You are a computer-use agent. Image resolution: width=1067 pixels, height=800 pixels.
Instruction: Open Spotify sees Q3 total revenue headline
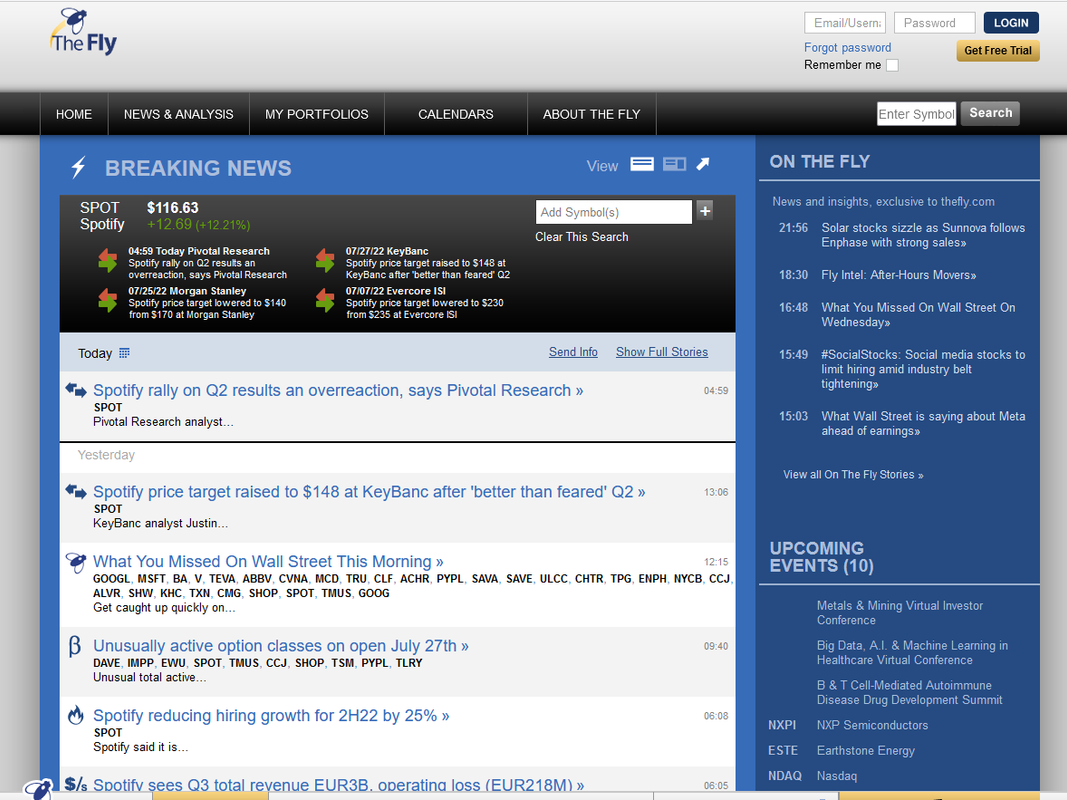pyautogui.click(x=339, y=784)
